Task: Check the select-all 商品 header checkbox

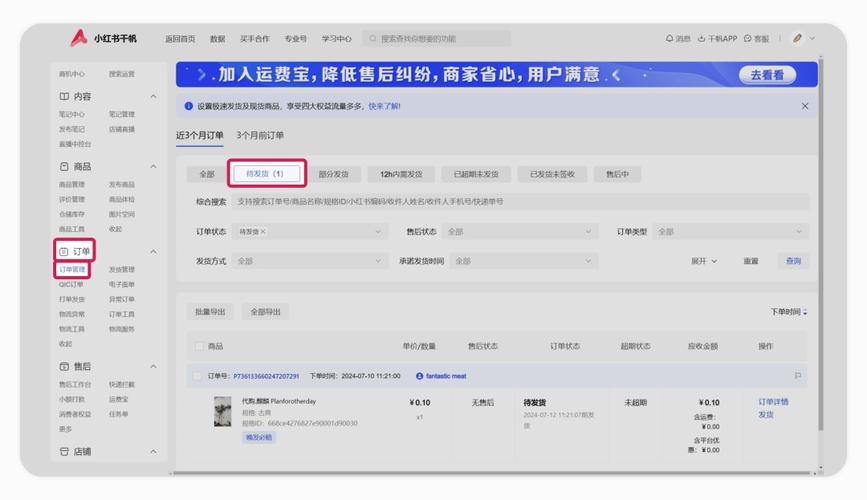Action: 199,346
